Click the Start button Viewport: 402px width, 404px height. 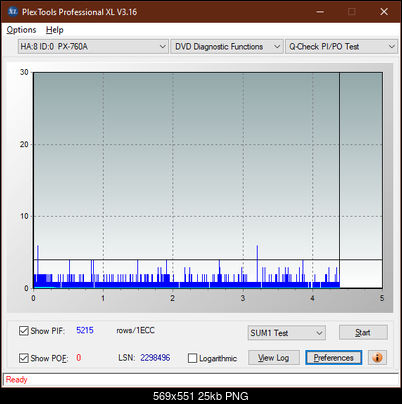coord(363,332)
